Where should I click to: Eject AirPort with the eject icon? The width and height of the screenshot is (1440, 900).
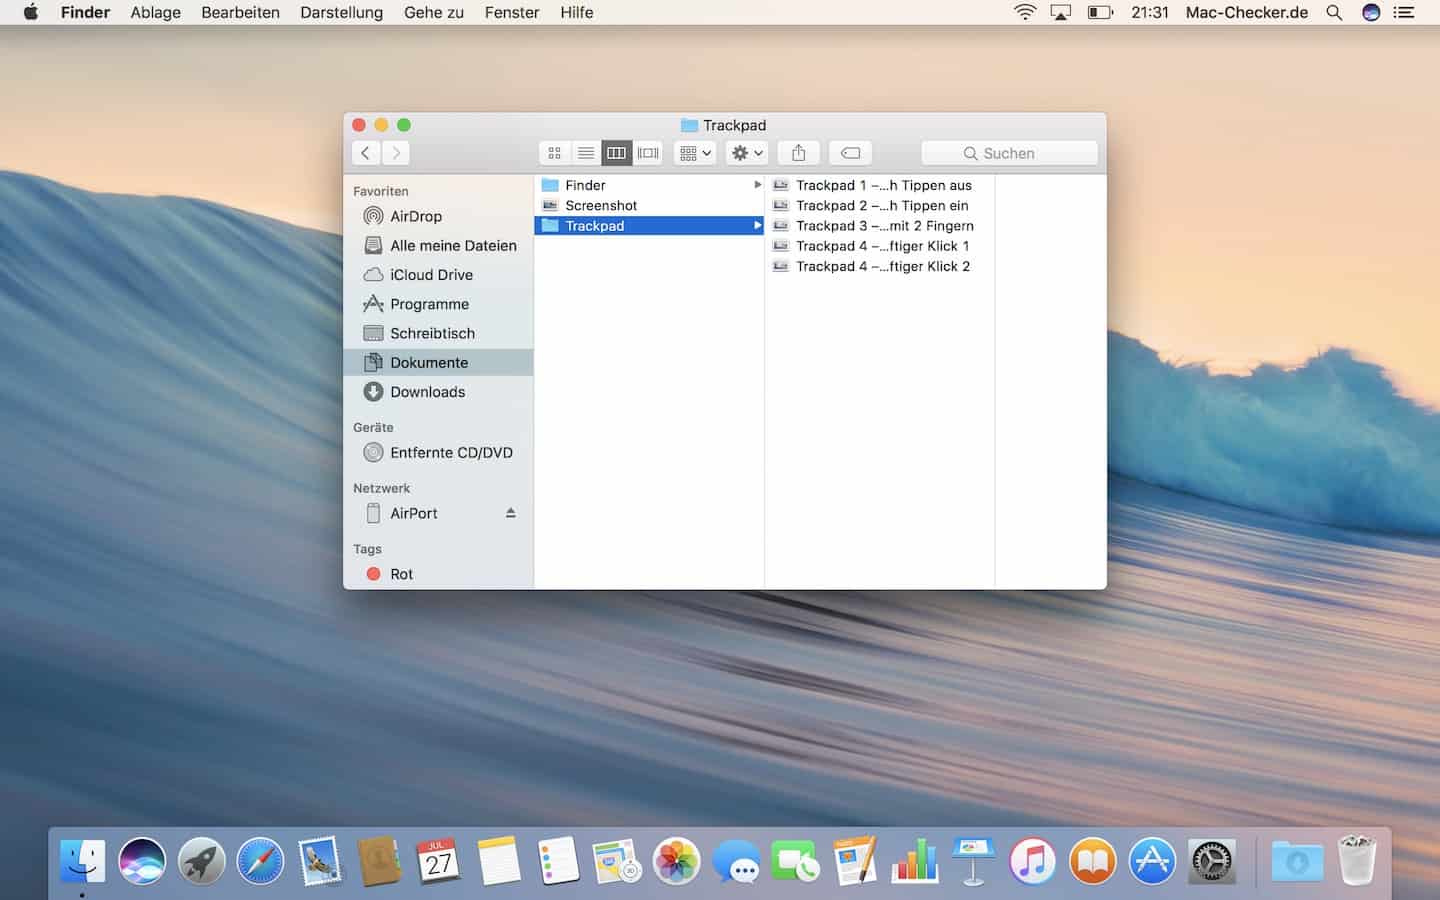511,513
